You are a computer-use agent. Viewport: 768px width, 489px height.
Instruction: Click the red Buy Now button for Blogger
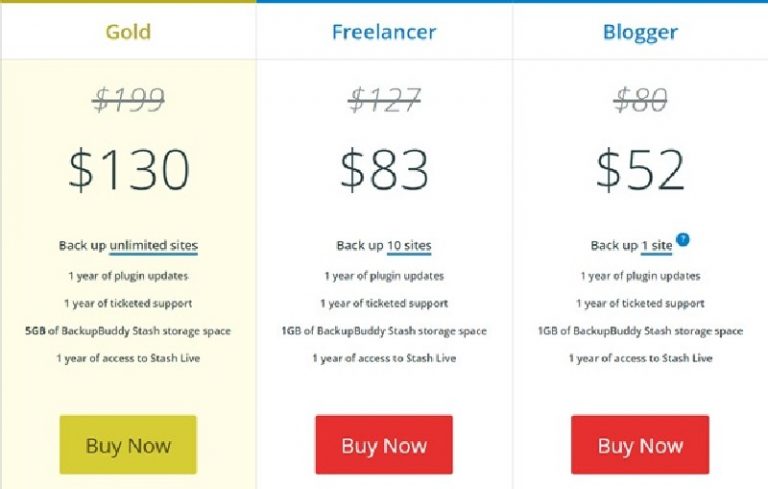[x=640, y=445]
